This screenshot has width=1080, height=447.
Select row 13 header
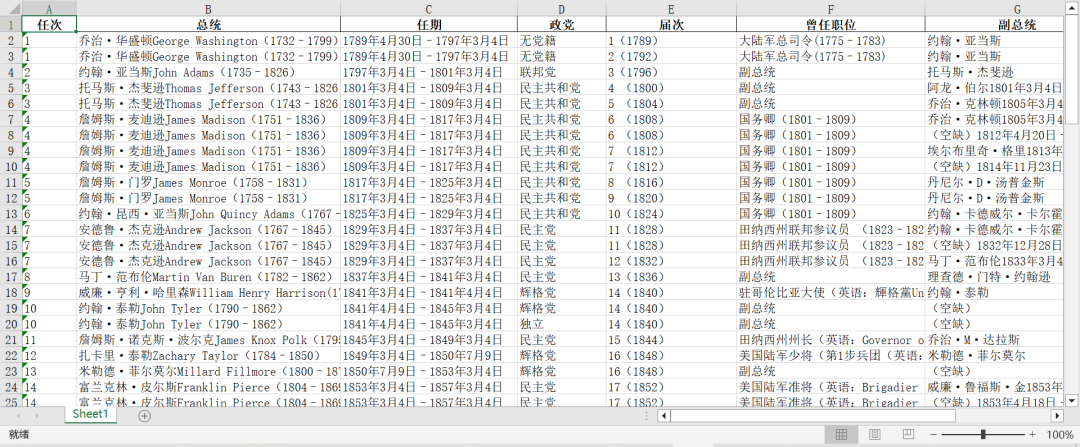[10, 214]
